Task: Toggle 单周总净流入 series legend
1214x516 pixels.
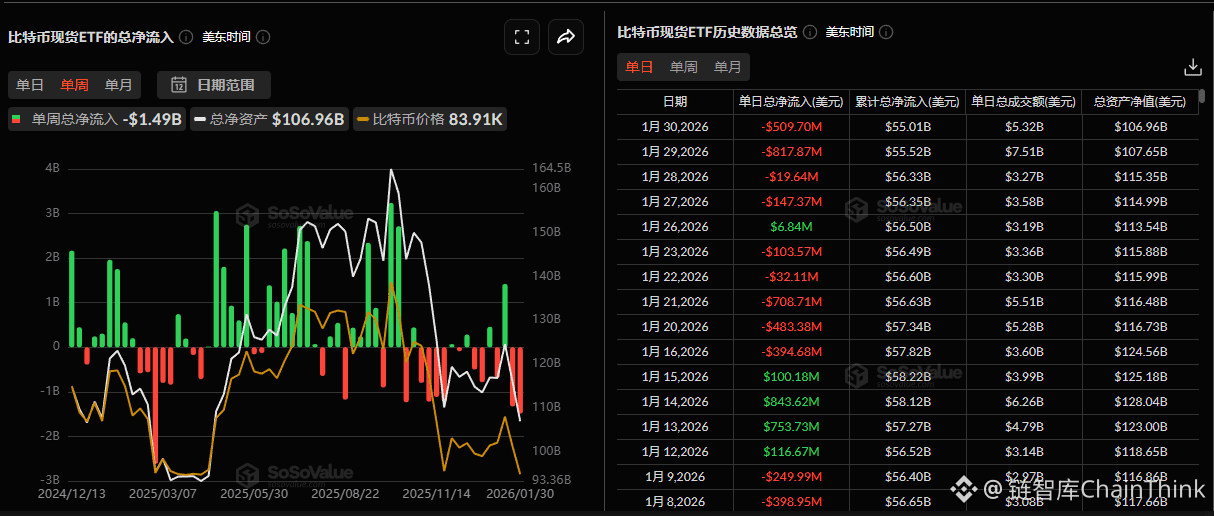Action: click(97, 120)
